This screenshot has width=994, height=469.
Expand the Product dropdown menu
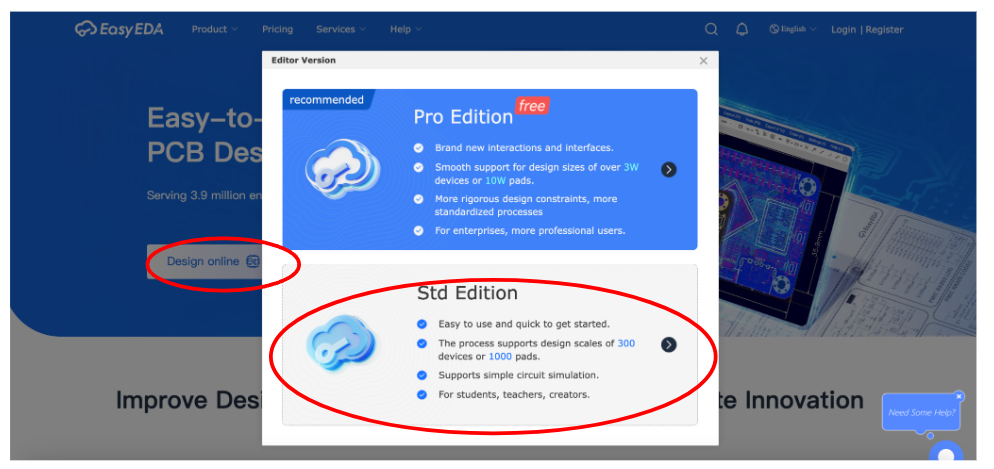click(214, 29)
